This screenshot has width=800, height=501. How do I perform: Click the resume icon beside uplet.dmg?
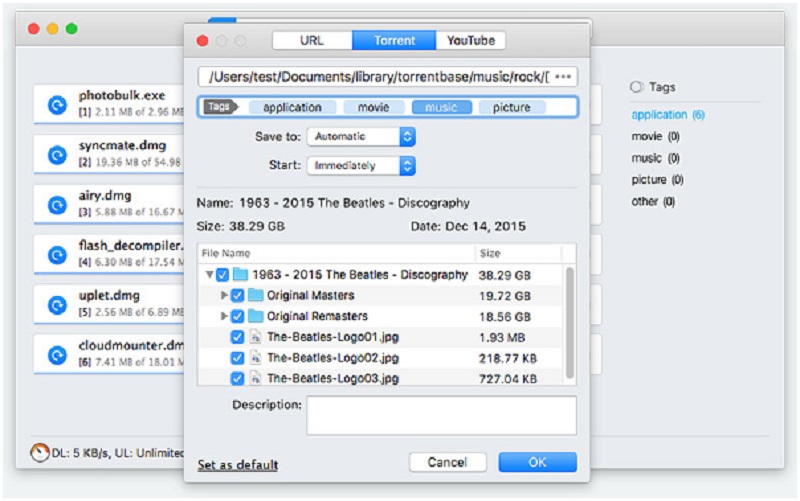[x=57, y=303]
